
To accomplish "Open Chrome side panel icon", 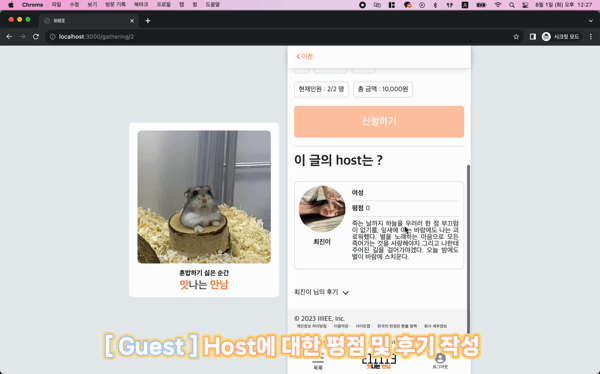I will 533,37.
